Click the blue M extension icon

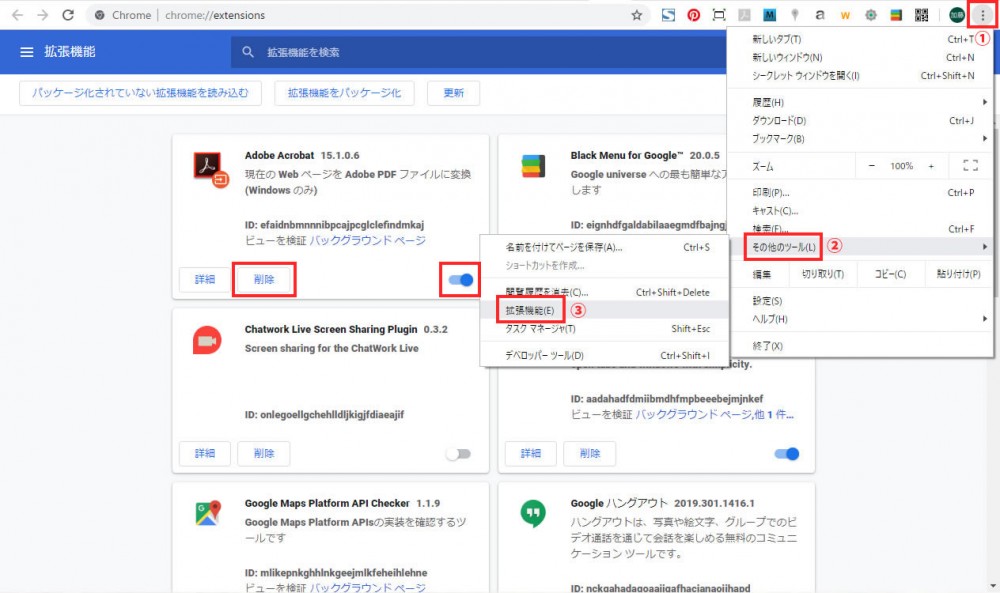(770, 15)
